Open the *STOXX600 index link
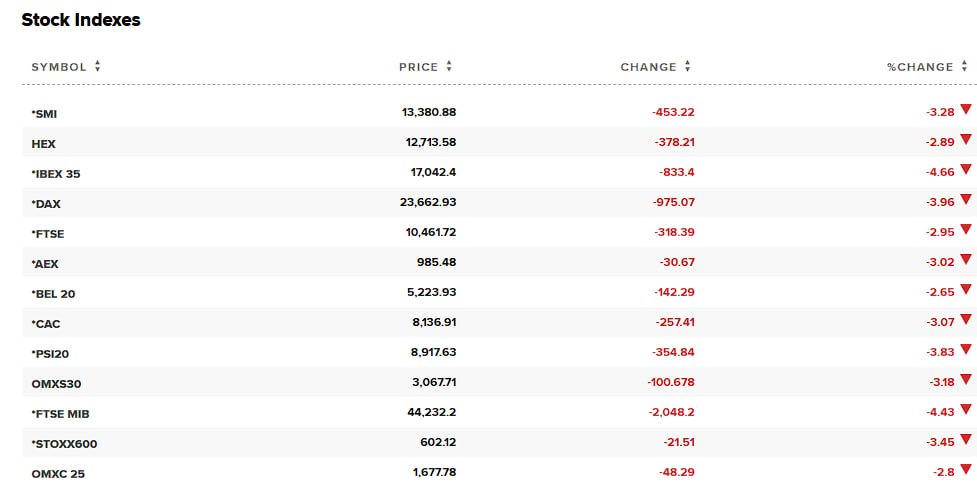Image resolution: width=977 pixels, height=501 pixels. coord(64,444)
